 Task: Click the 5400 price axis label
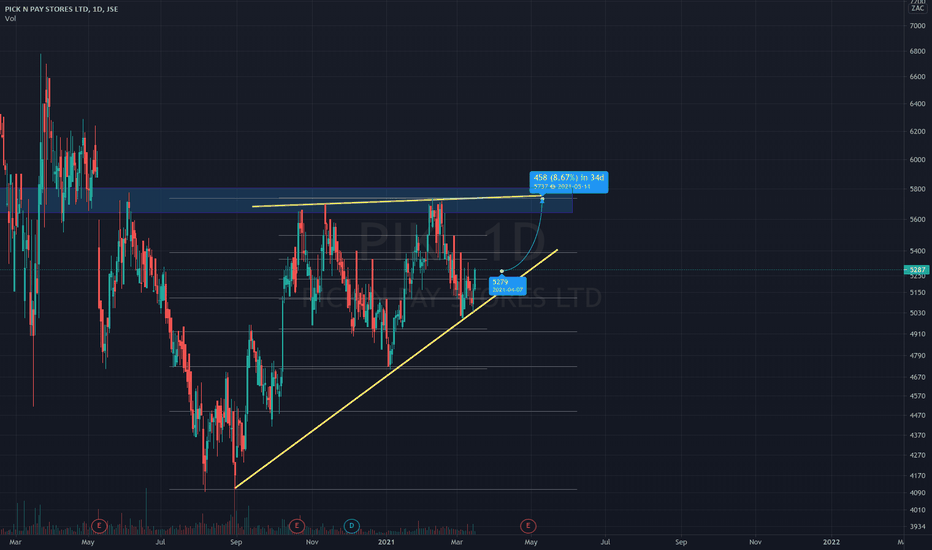point(917,251)
